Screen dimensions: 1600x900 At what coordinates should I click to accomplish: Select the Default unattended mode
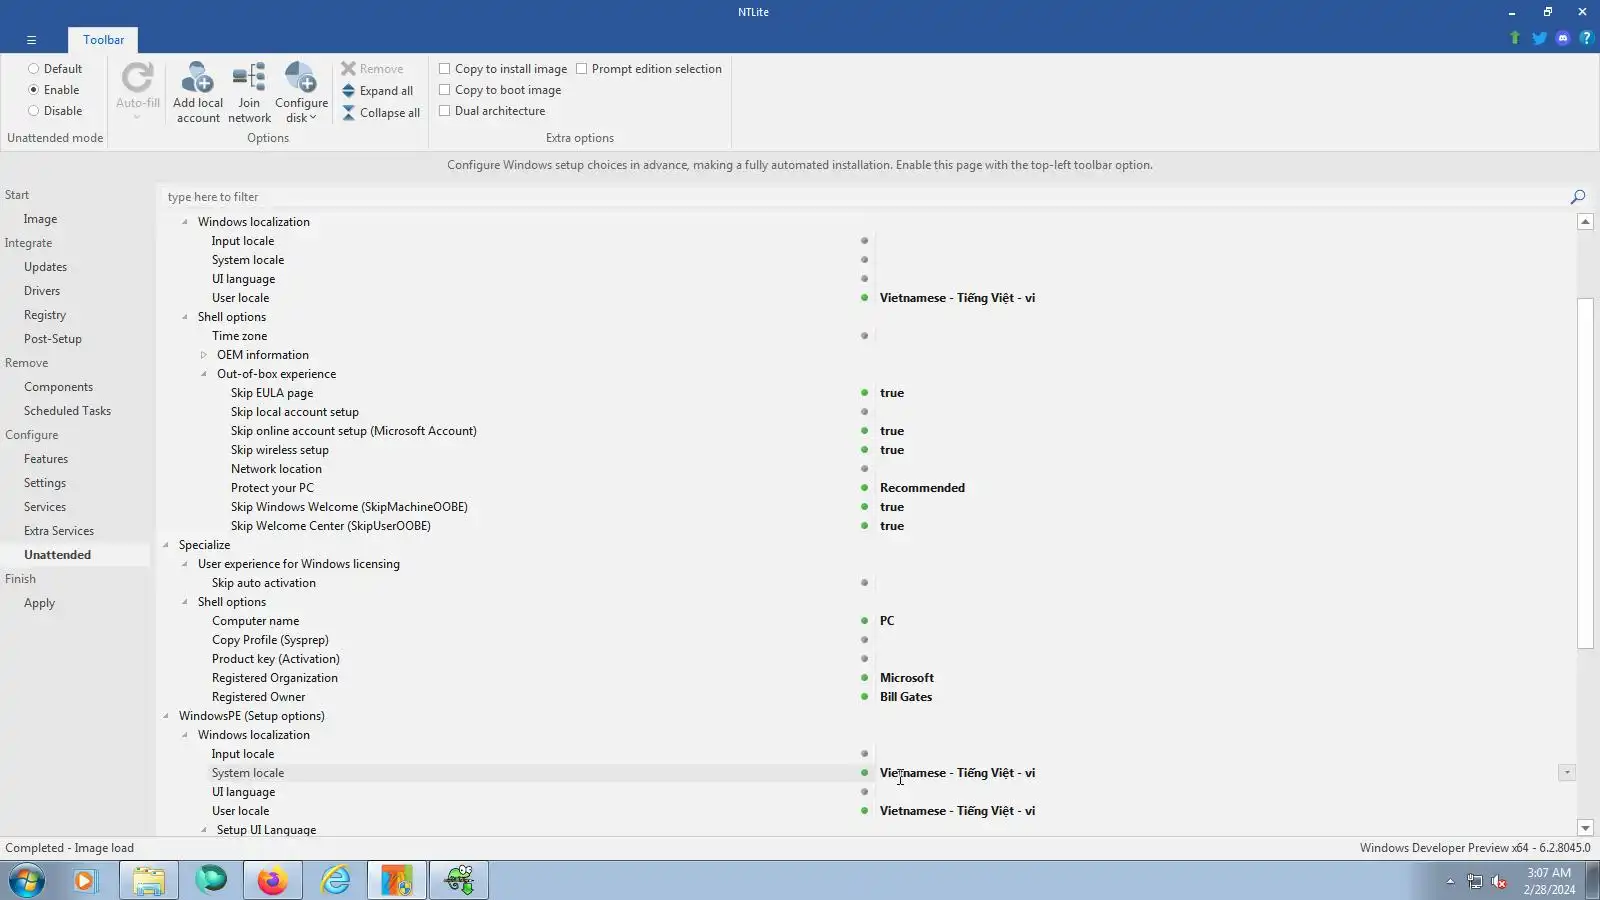(x=33, y=69)
